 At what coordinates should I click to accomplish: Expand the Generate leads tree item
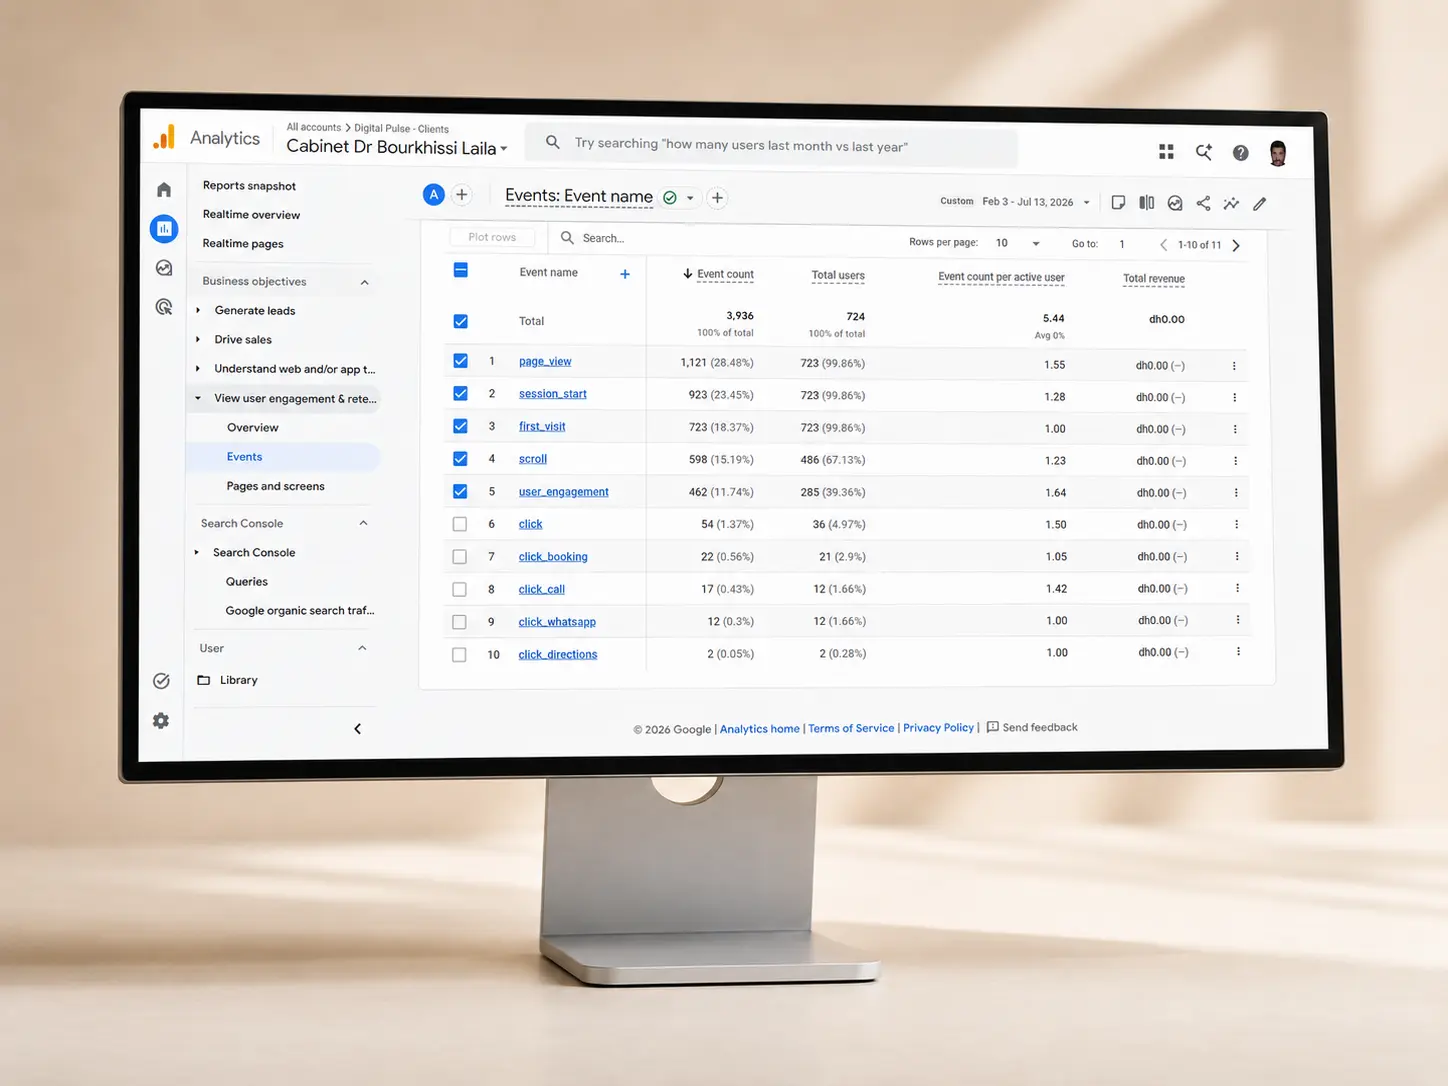[x=198, y=310]
